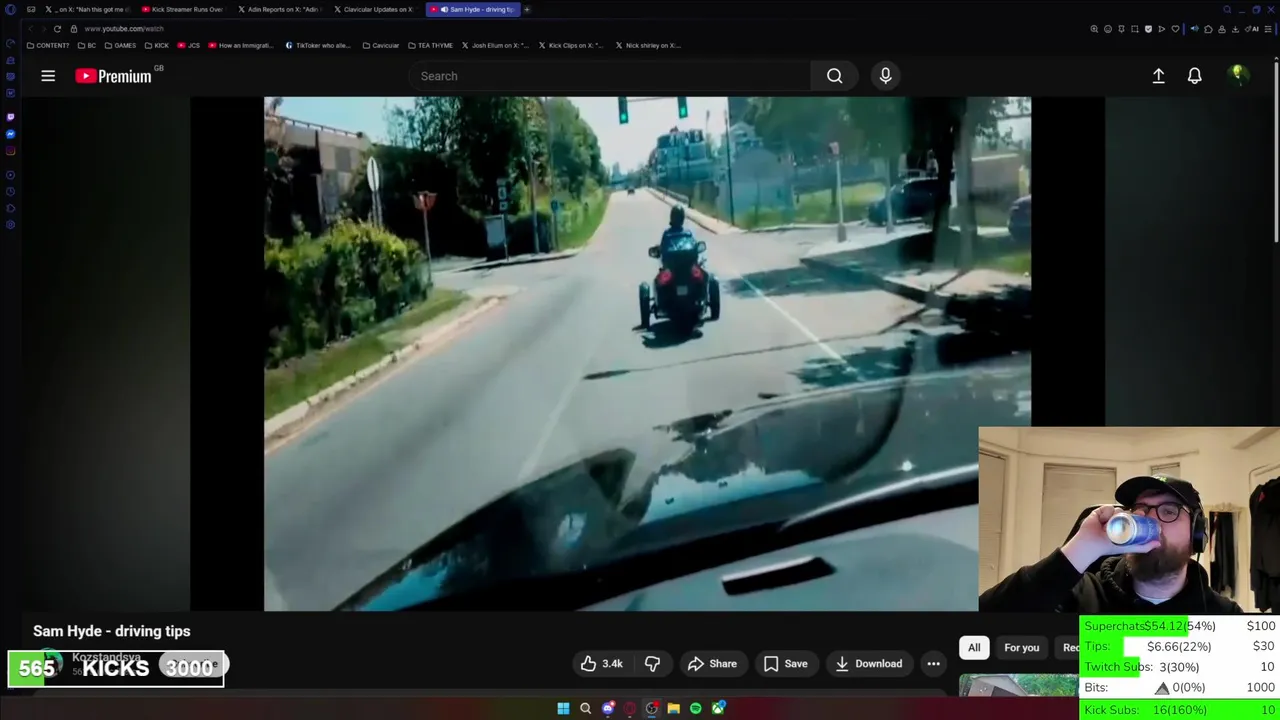
Task: Open the extensions cube icon
Action: (x=1208, y=29)
